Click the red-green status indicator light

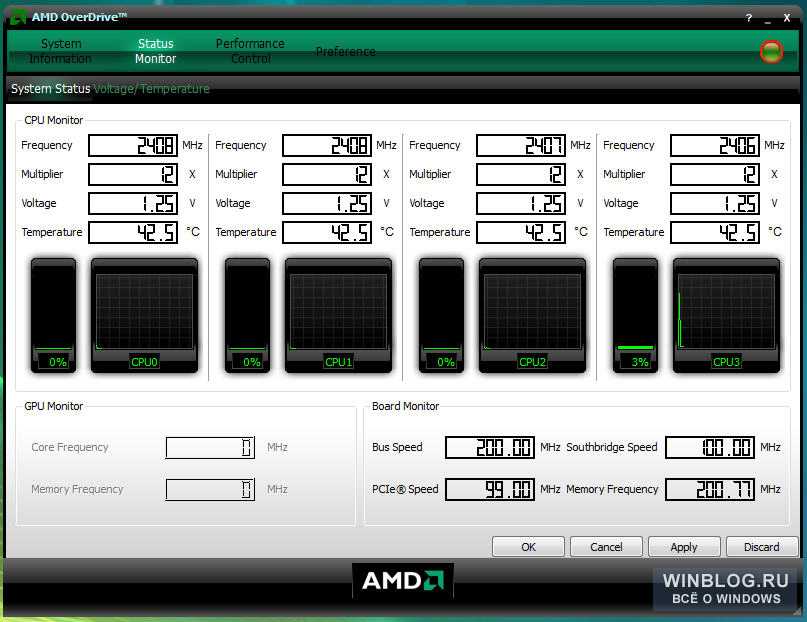(771, 51)
